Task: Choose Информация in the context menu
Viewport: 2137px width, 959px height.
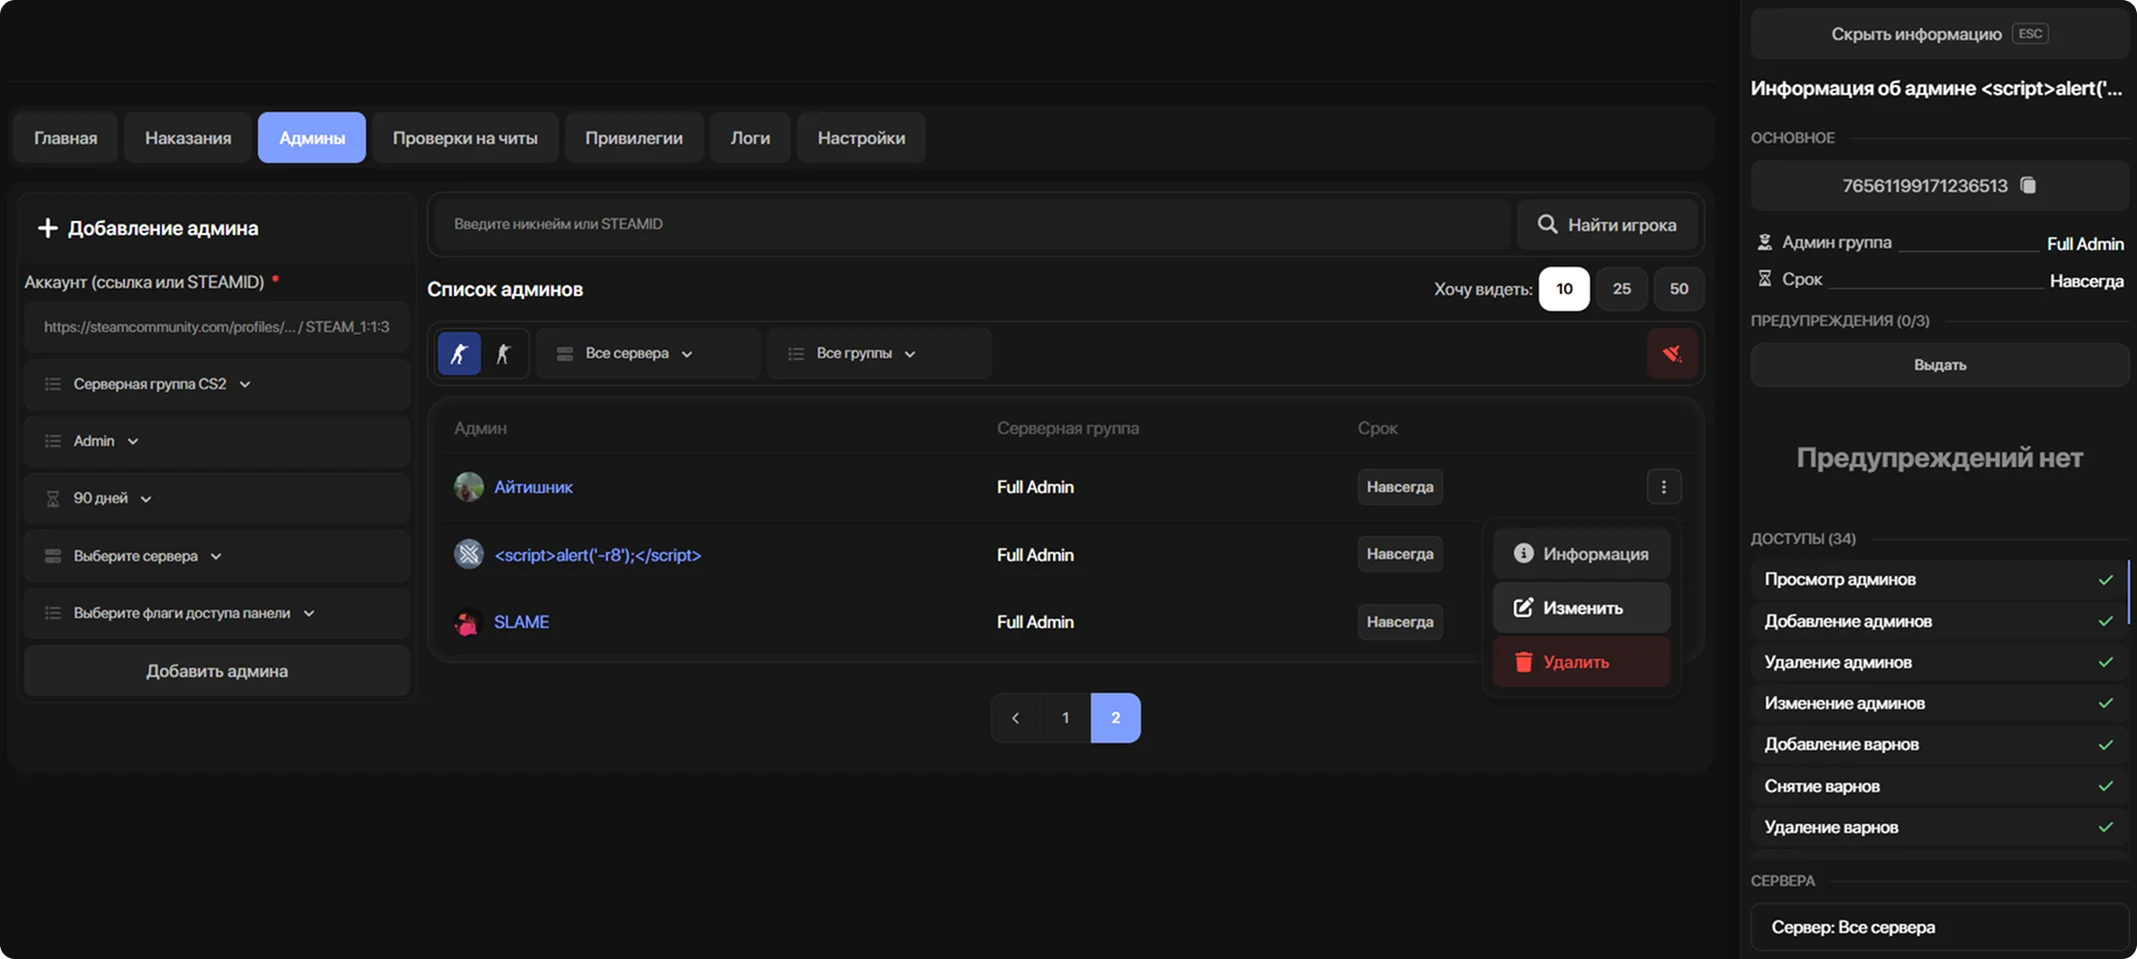Action: (1582, 554)
